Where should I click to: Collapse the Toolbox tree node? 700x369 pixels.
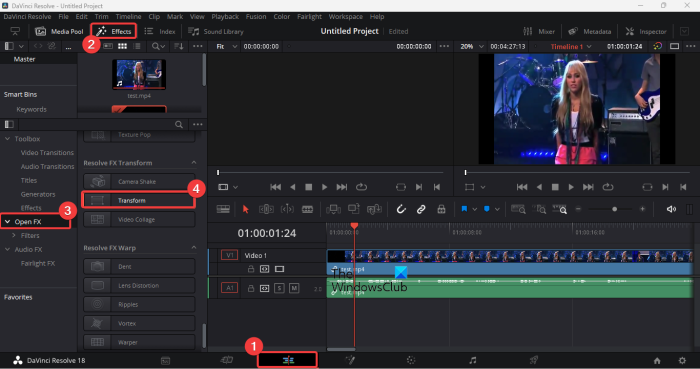pyautogui.click(x=8, y=139)
